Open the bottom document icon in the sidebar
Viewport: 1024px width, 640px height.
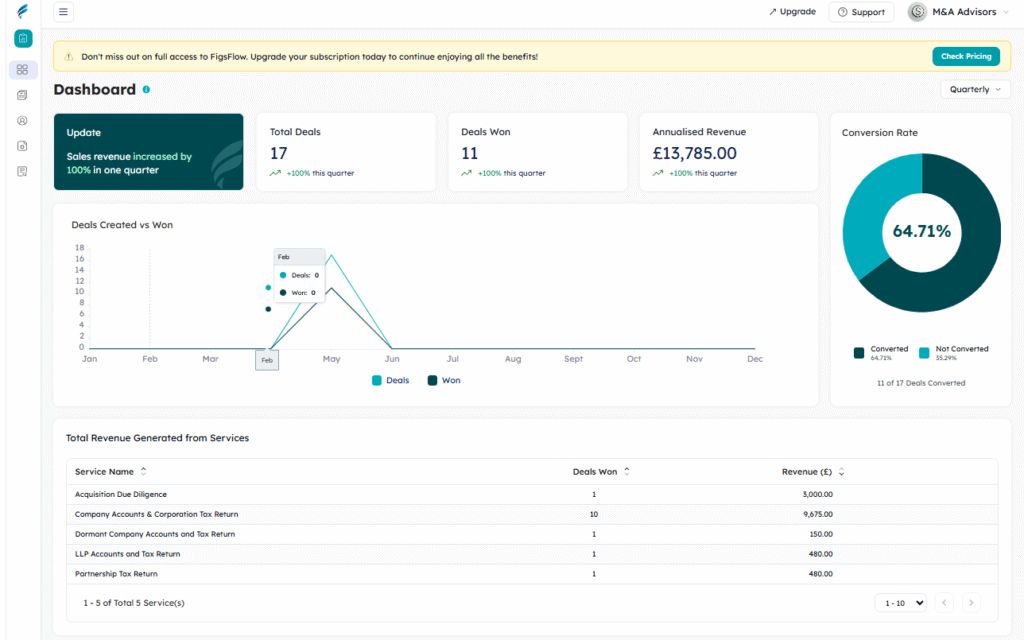[22, 171]
